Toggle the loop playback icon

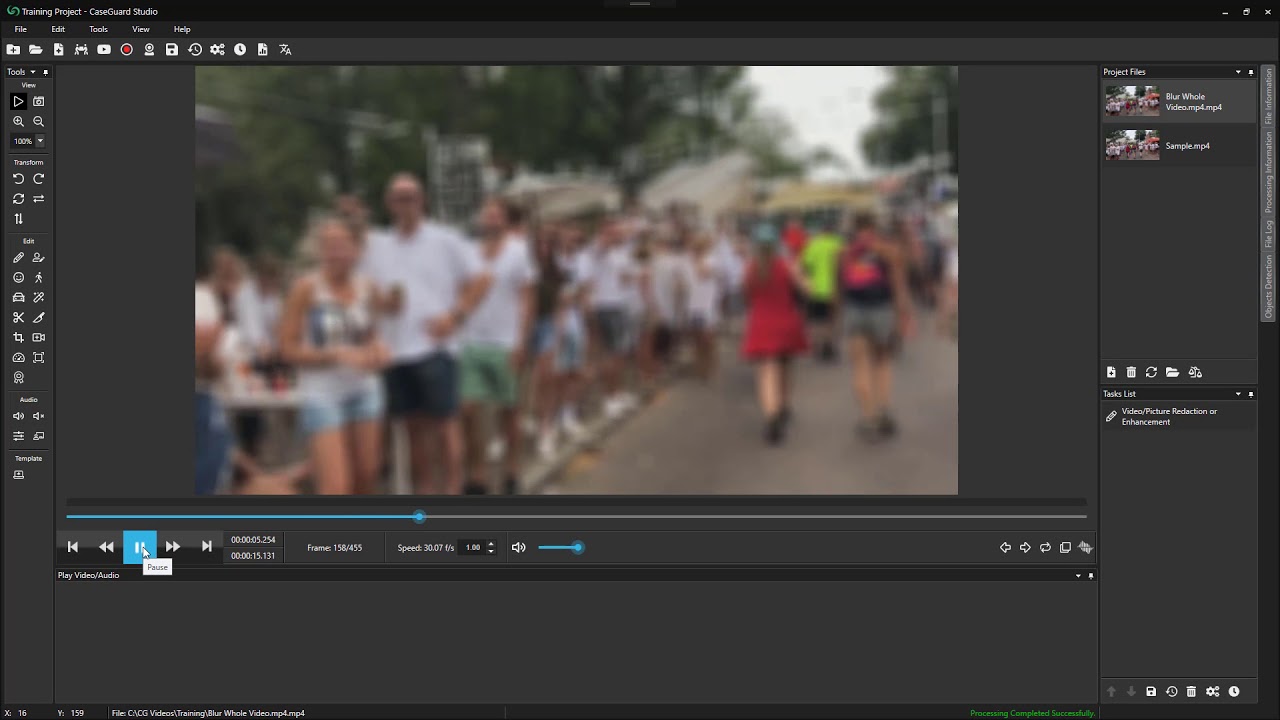[1045, 548]
